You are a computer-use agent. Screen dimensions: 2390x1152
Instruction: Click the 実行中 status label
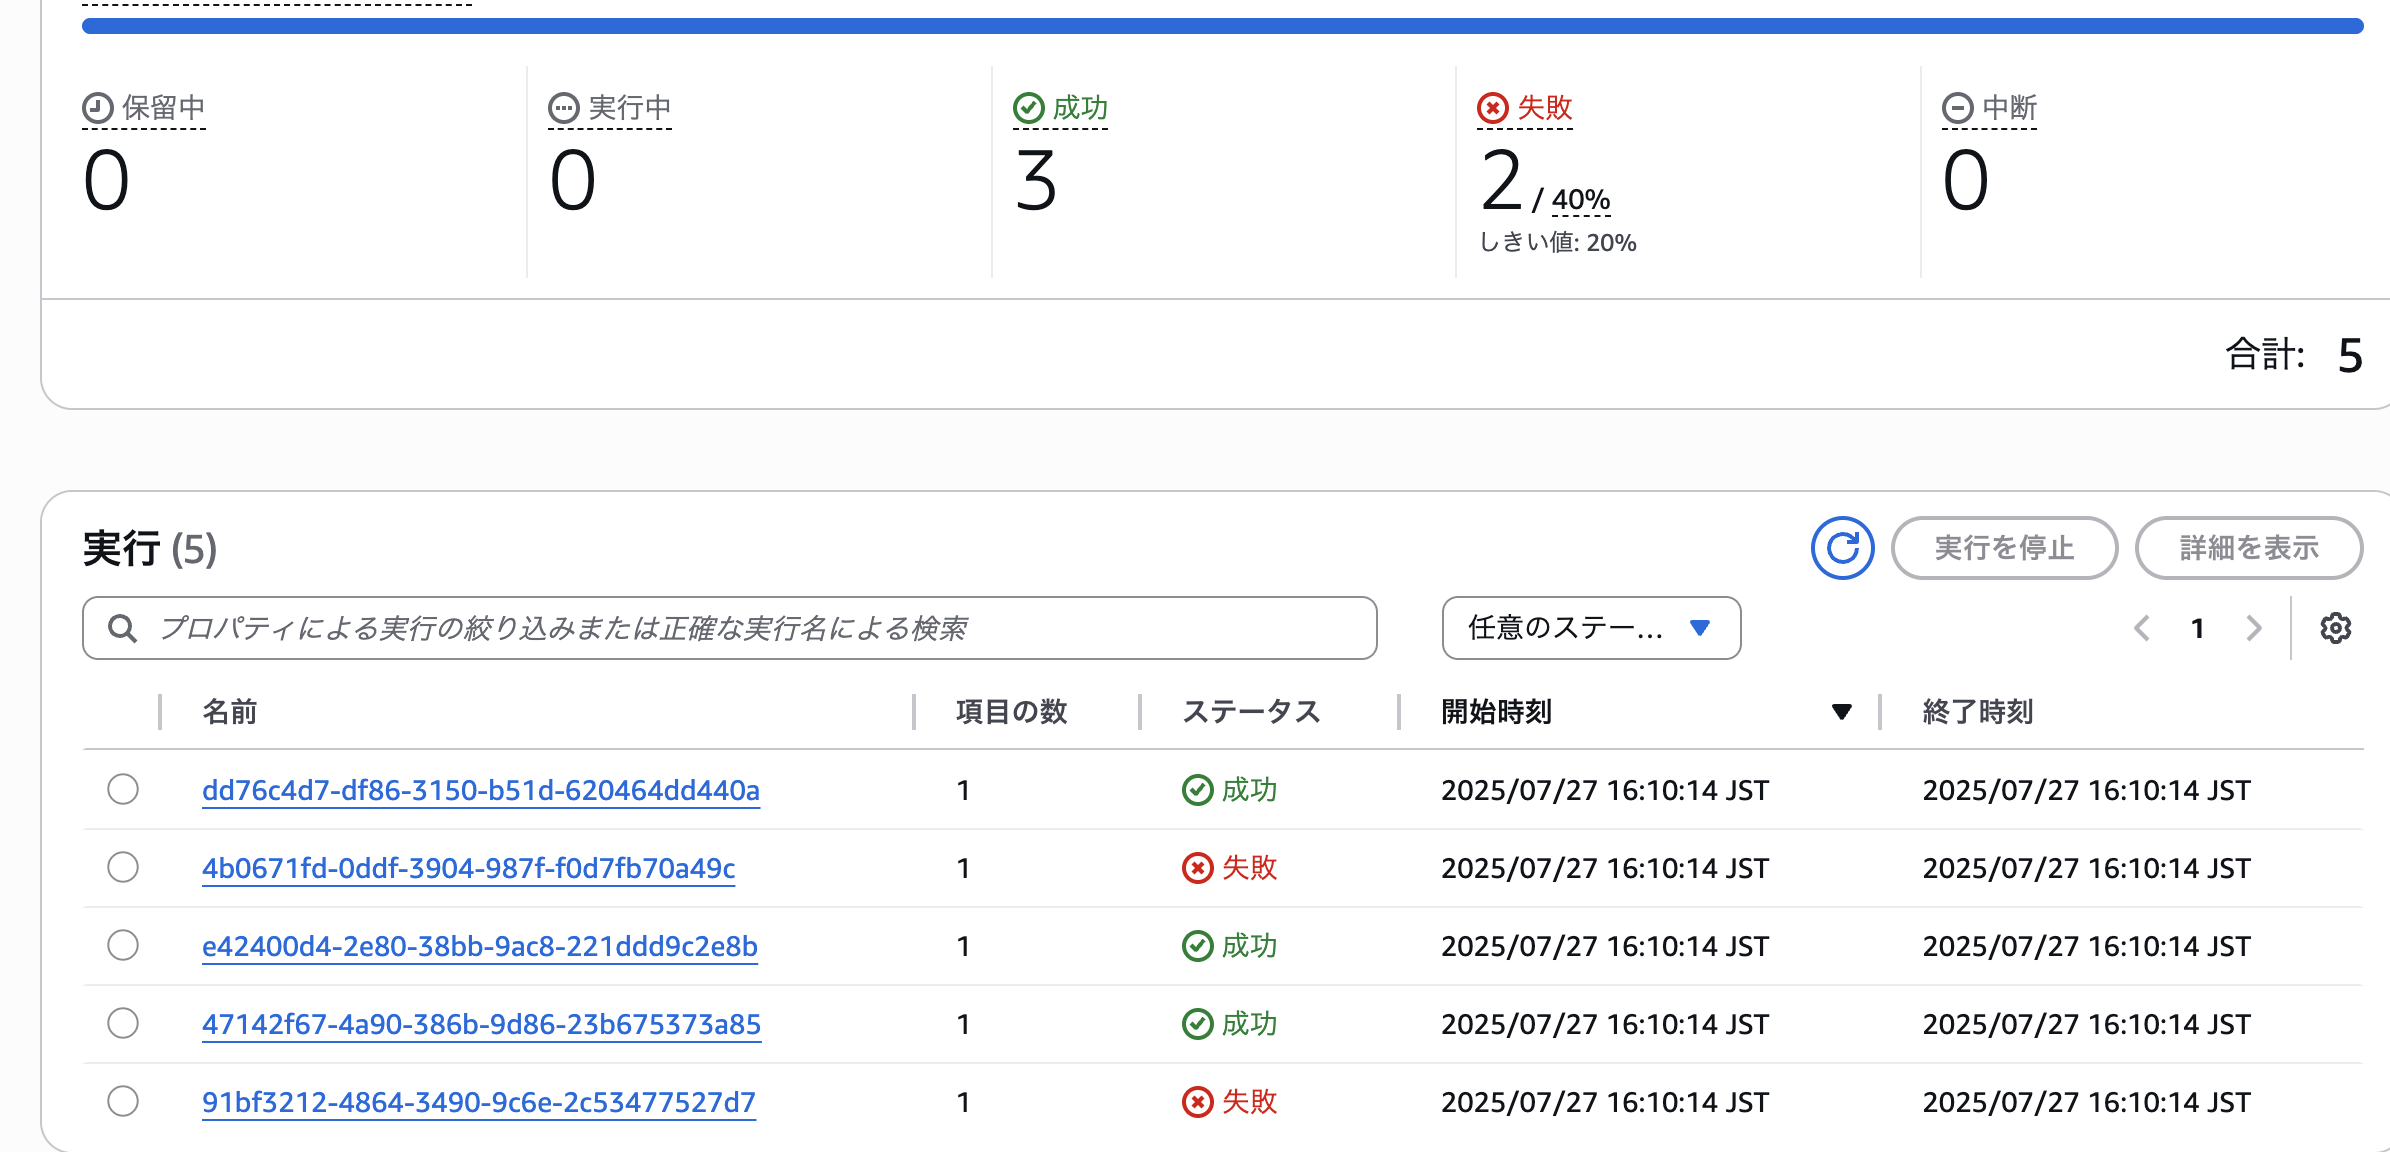[630, 108]
